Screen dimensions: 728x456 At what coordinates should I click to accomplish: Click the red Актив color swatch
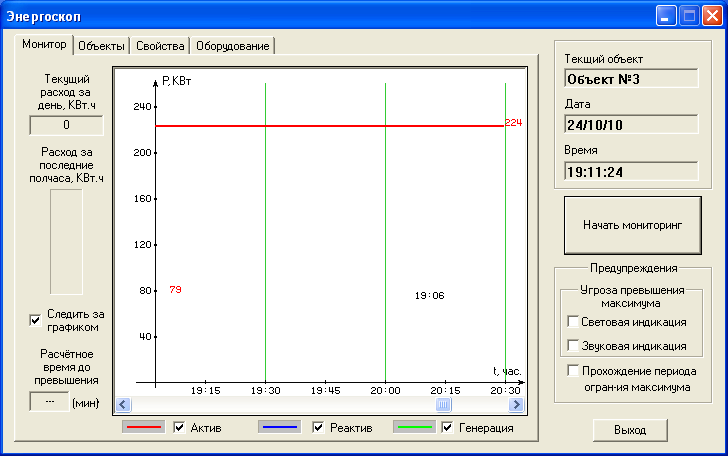143,428
